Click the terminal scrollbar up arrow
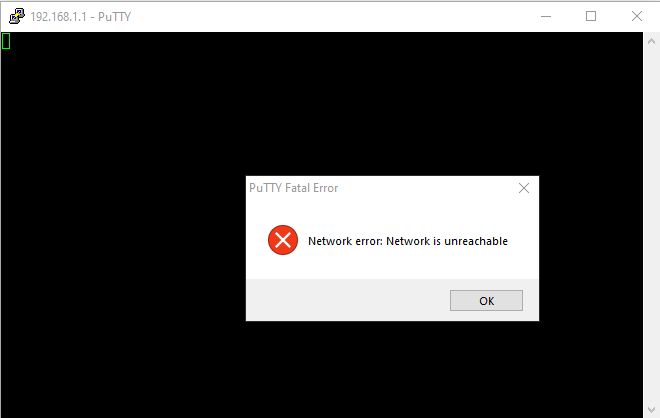660x418 pixels. pyautogui.click(x=651, y=41)
